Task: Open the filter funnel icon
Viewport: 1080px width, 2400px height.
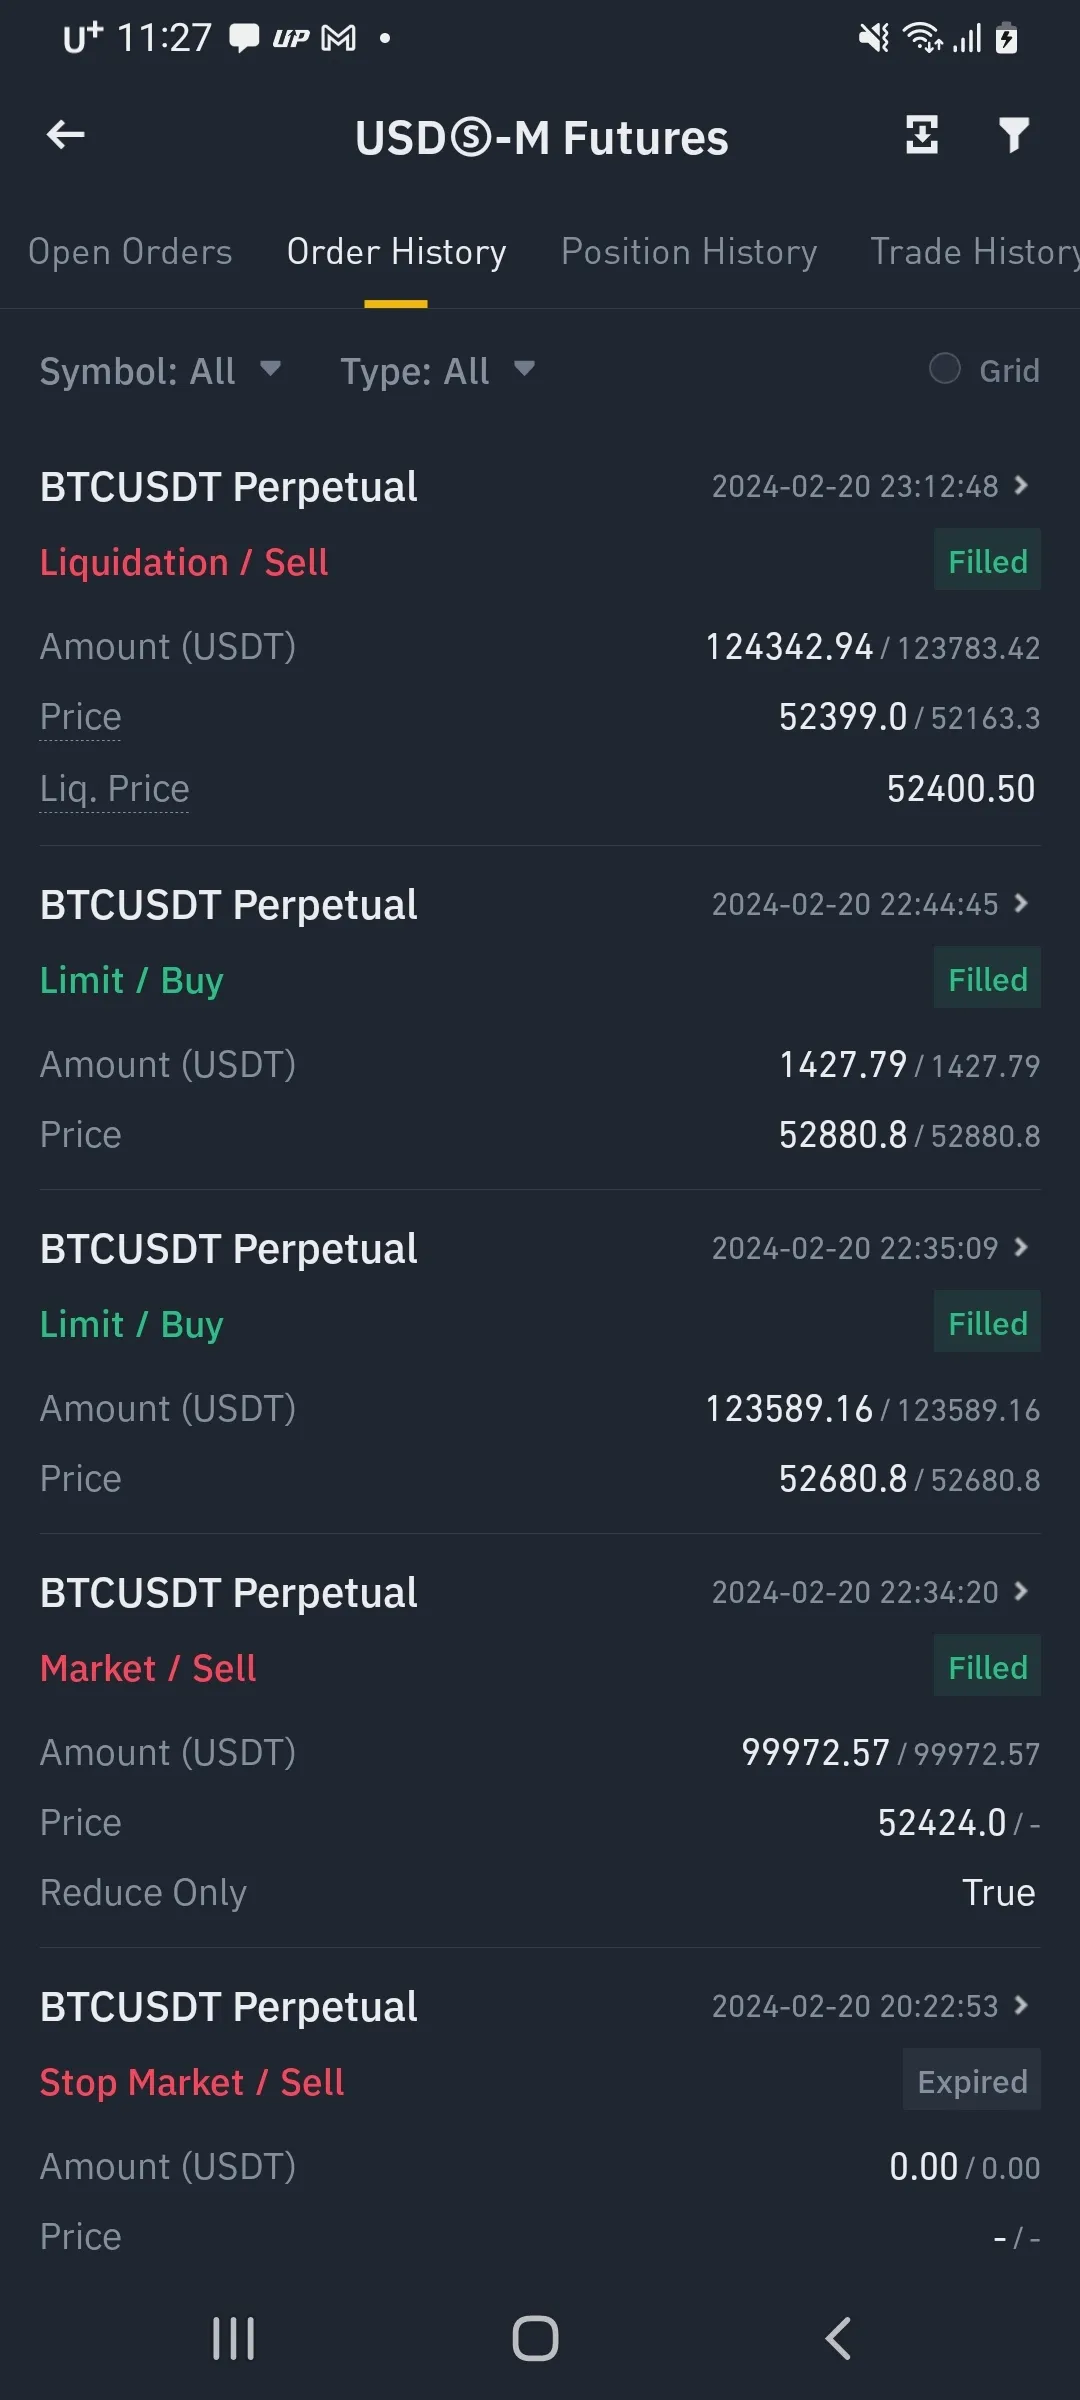Action: pyautogui.click(x=1013, y=135)
